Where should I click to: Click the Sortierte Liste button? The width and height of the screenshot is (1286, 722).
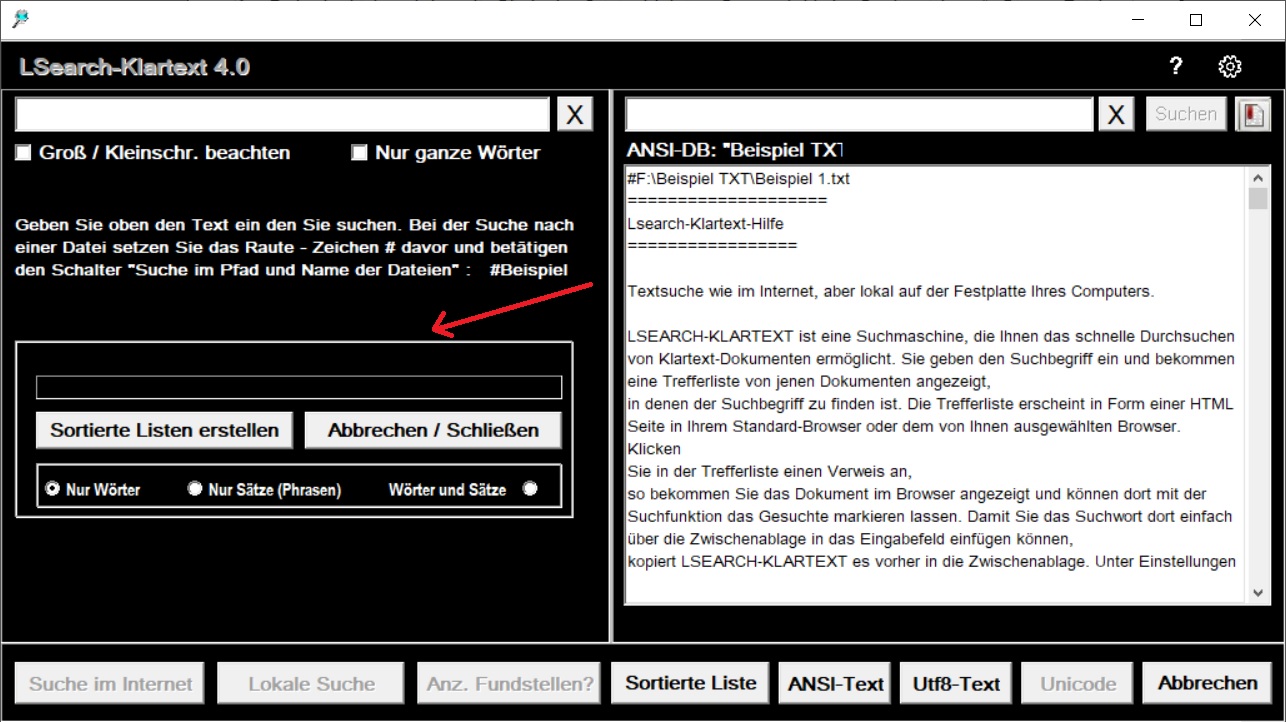691,683
